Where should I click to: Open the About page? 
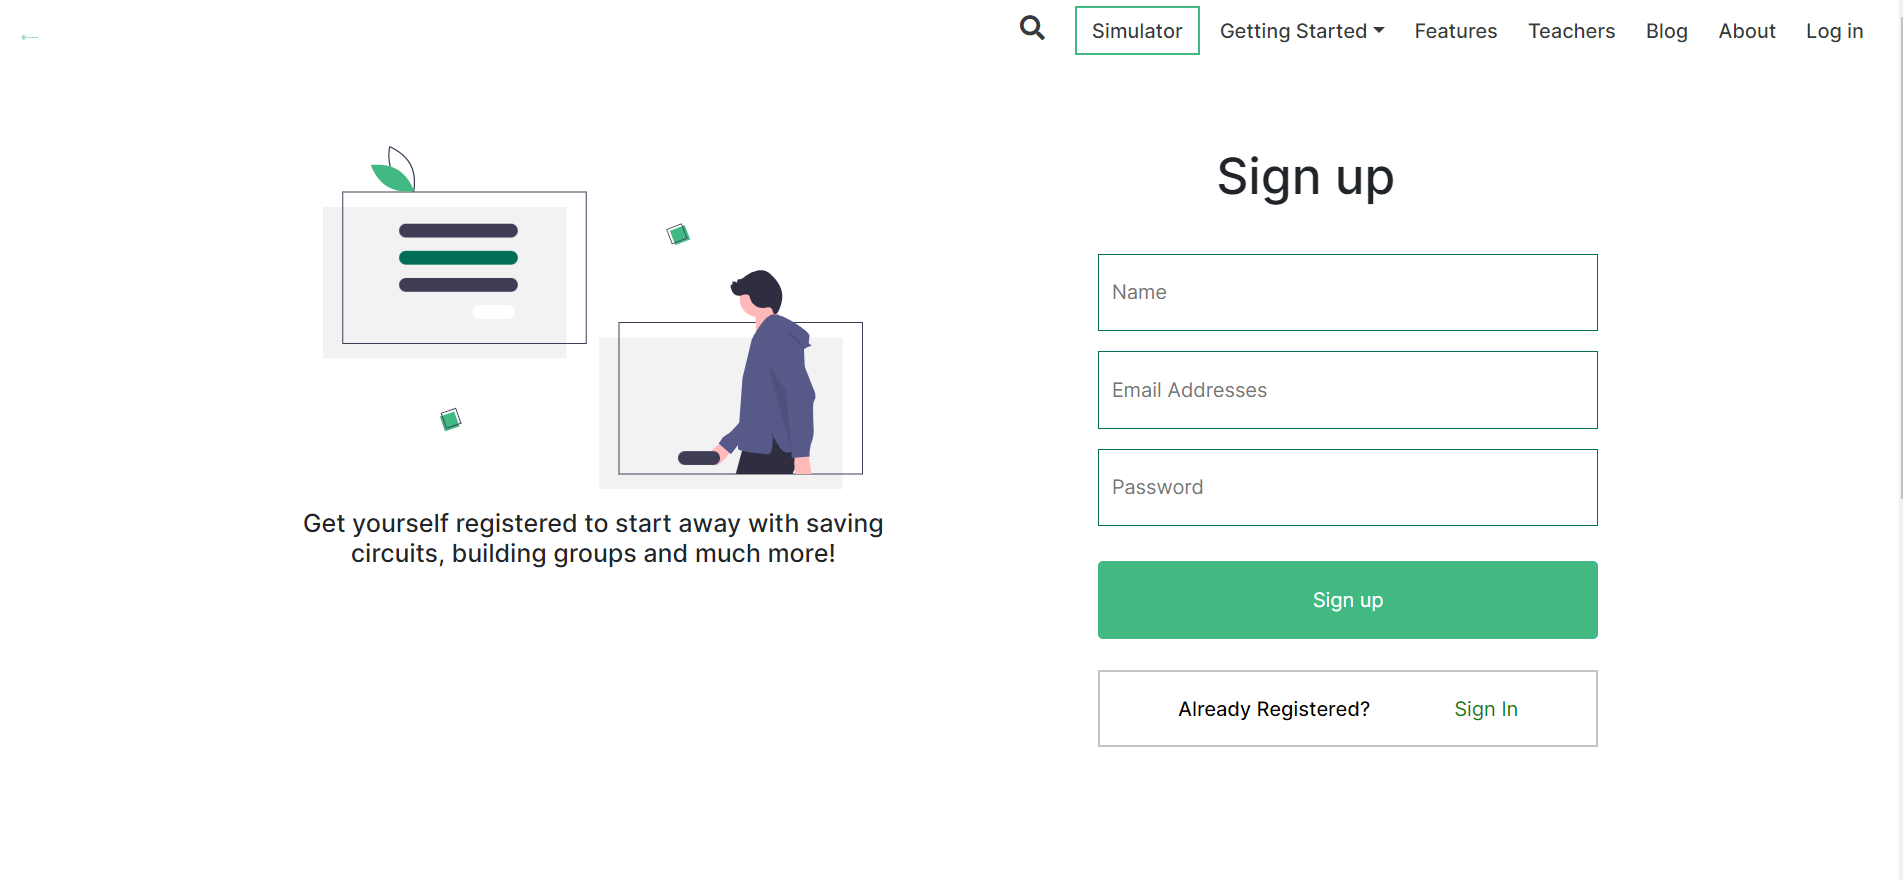pos(1746,31)
